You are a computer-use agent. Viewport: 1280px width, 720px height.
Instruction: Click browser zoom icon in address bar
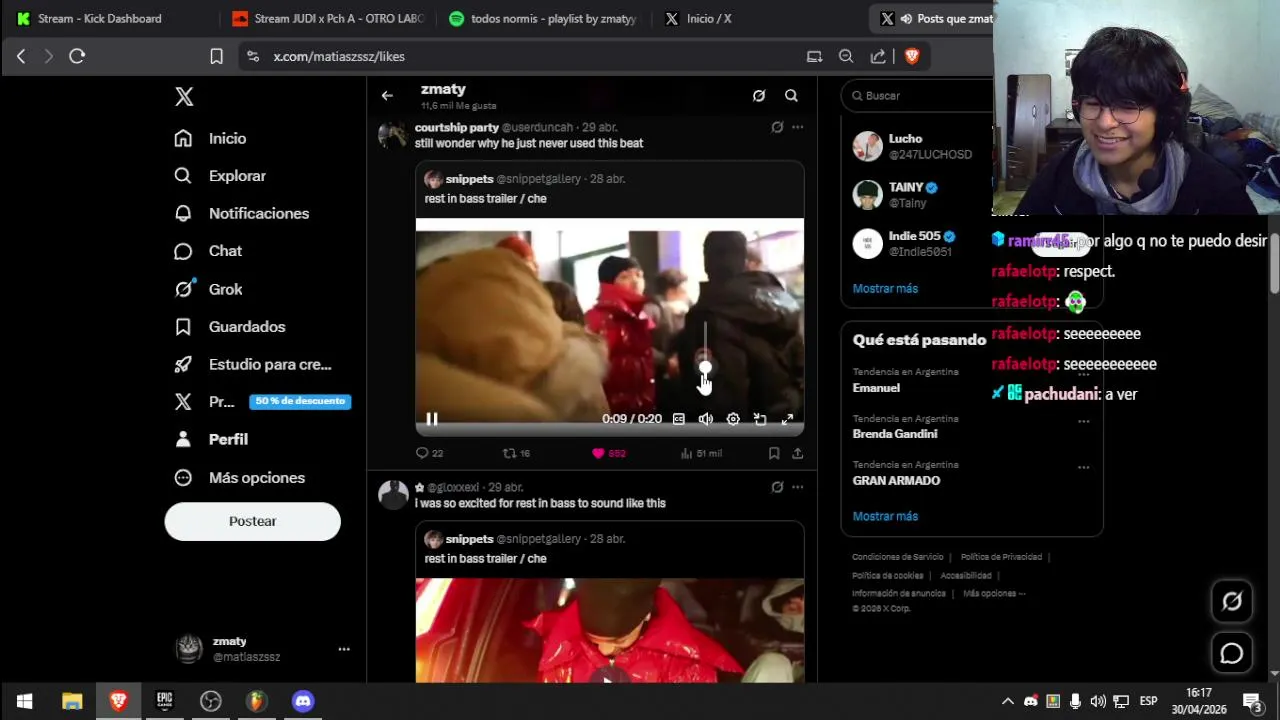[x=846, y=56]
